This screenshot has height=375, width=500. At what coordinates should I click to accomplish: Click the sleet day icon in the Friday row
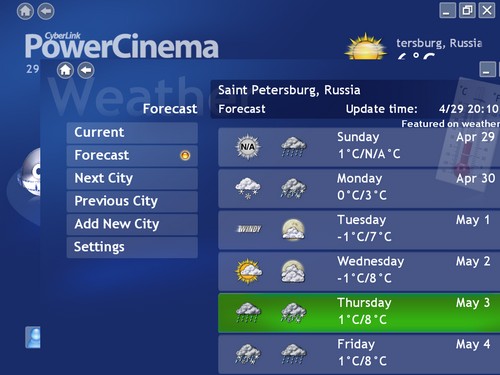pos(248,354)
